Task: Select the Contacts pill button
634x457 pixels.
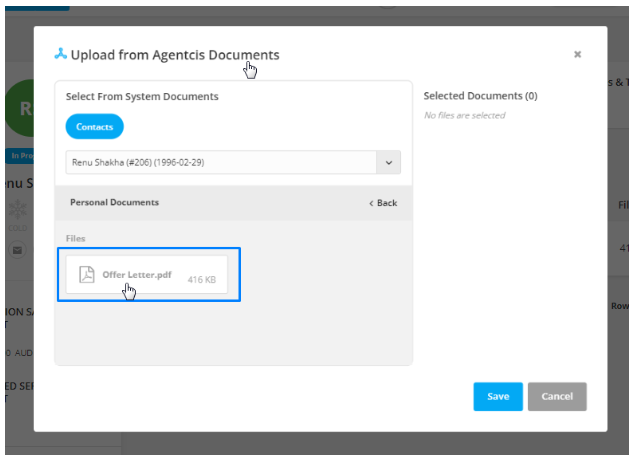Action: tap(95, 127)
